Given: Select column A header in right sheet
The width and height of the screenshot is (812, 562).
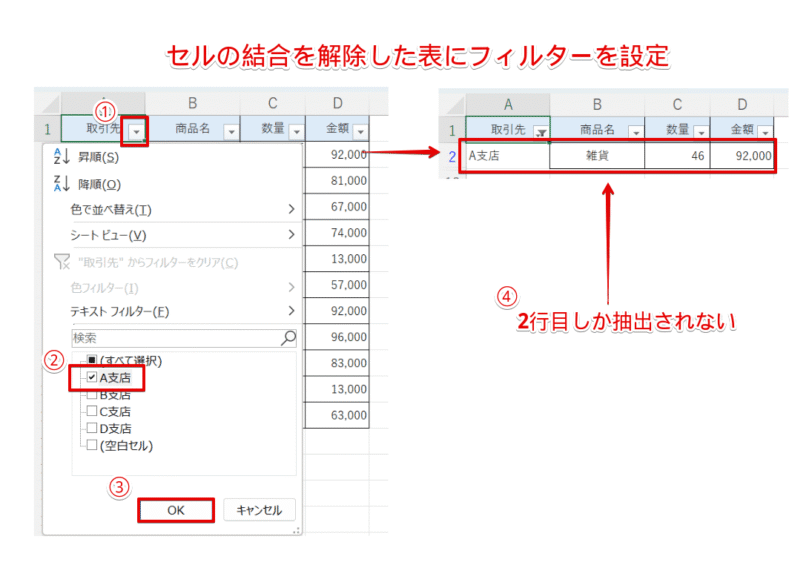Looking at the screenshot, I should click(x=508, y=105).
